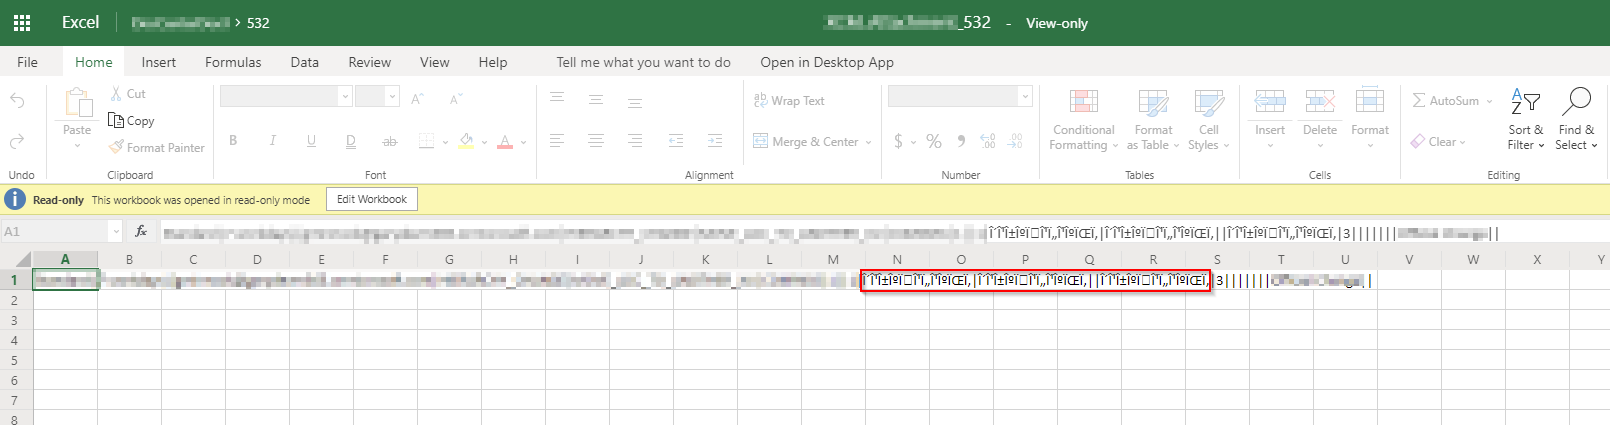Select column header N
Image resolution: width=1610 pixels, height=425 pixels.
coord(897,259)
